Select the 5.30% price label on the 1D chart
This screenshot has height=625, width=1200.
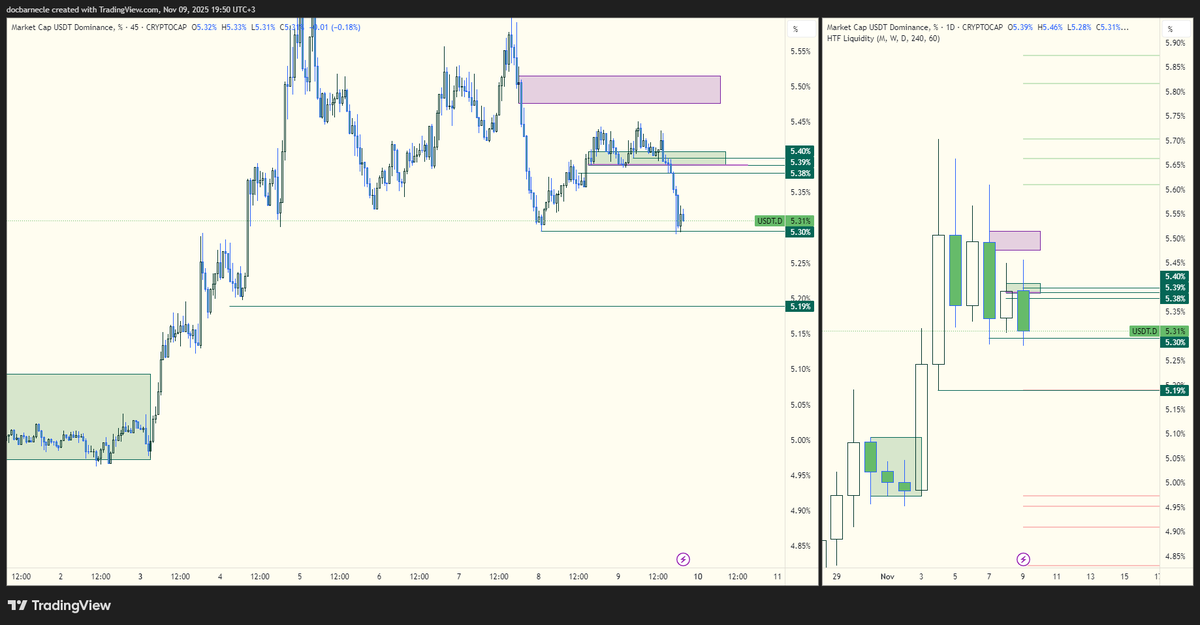tap(1173, 342)
